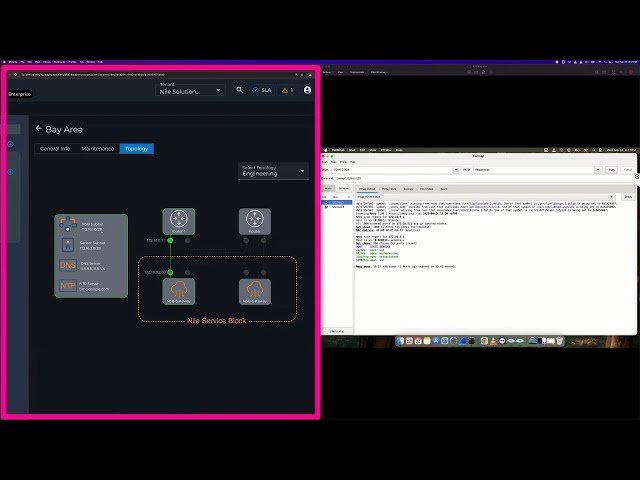Open the Trash in the dock
This screenshot has width=640, height=480.
pyautogui.click(x=560, y=341)
